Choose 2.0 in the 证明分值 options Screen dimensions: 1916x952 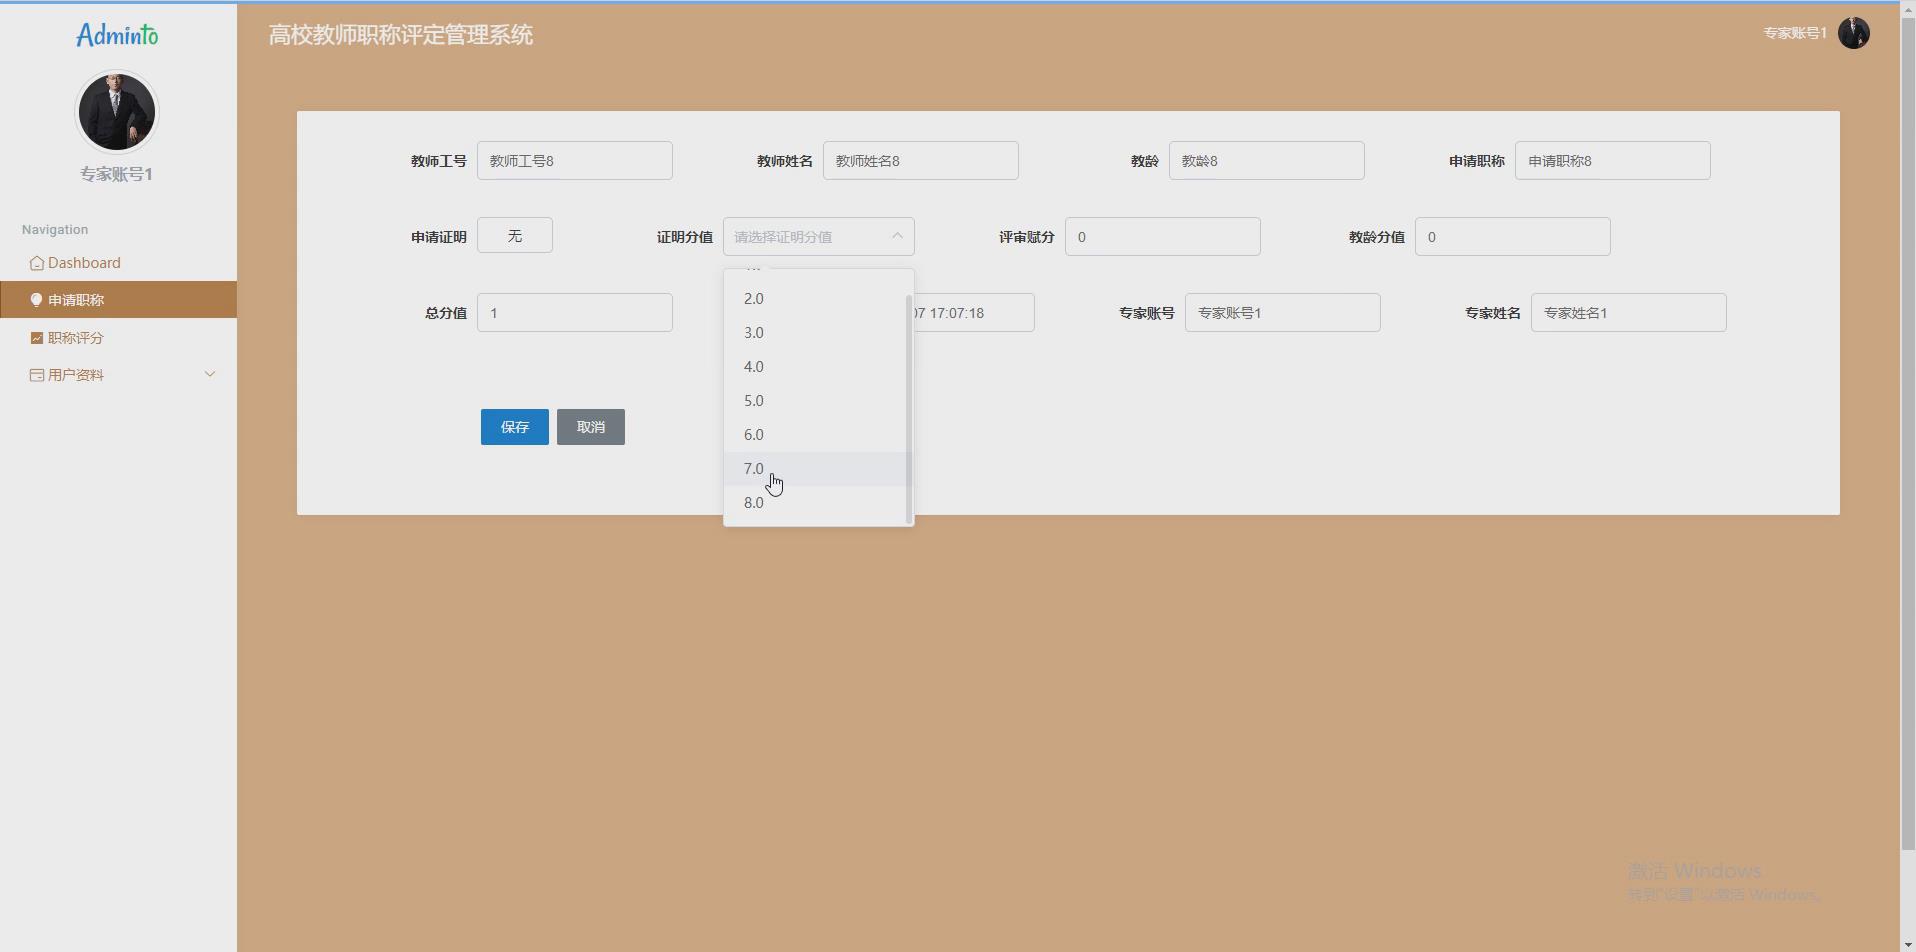[753, 297]
